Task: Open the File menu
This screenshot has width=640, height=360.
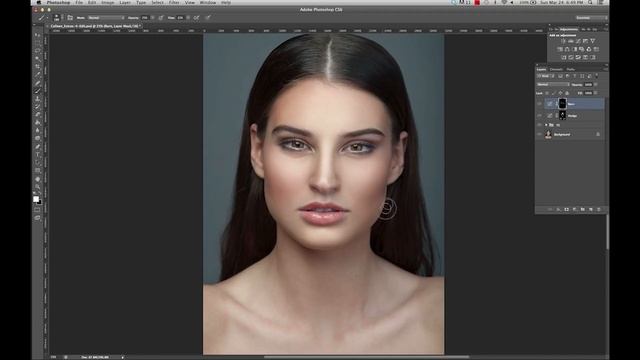Action: tap(79, 2)
